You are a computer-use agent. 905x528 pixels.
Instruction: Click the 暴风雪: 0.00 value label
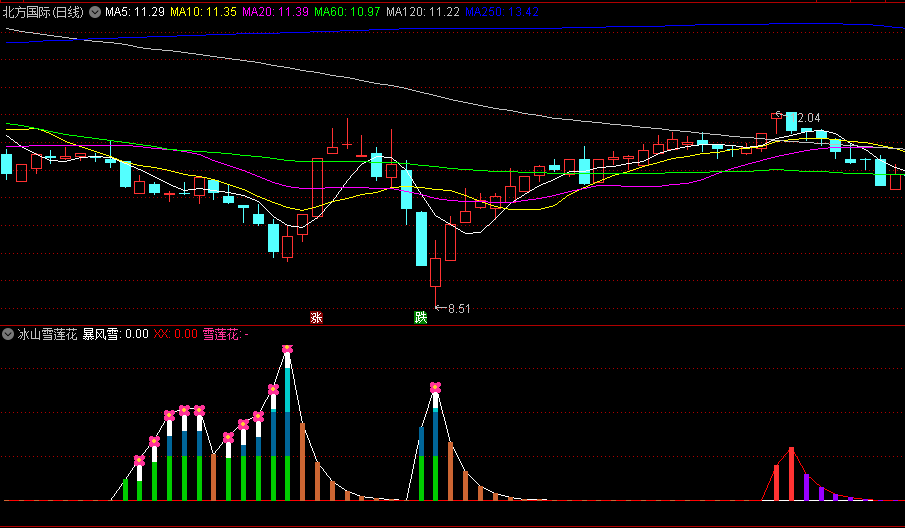115,334
